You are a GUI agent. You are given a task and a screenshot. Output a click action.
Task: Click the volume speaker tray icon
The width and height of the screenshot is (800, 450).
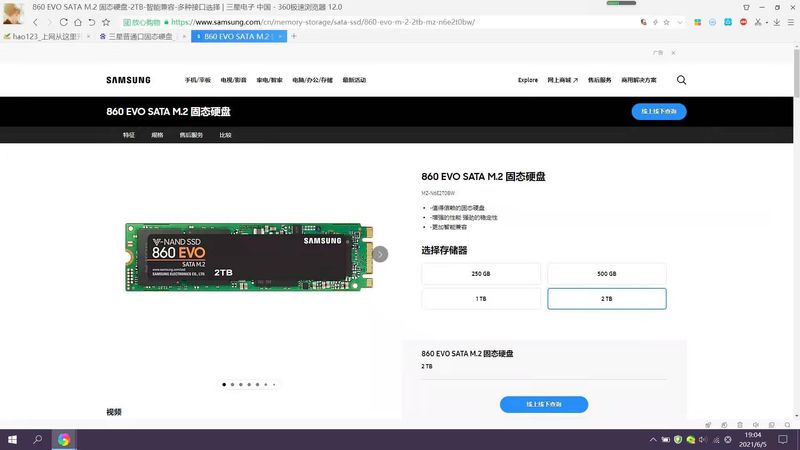click(x=703, y=439)
